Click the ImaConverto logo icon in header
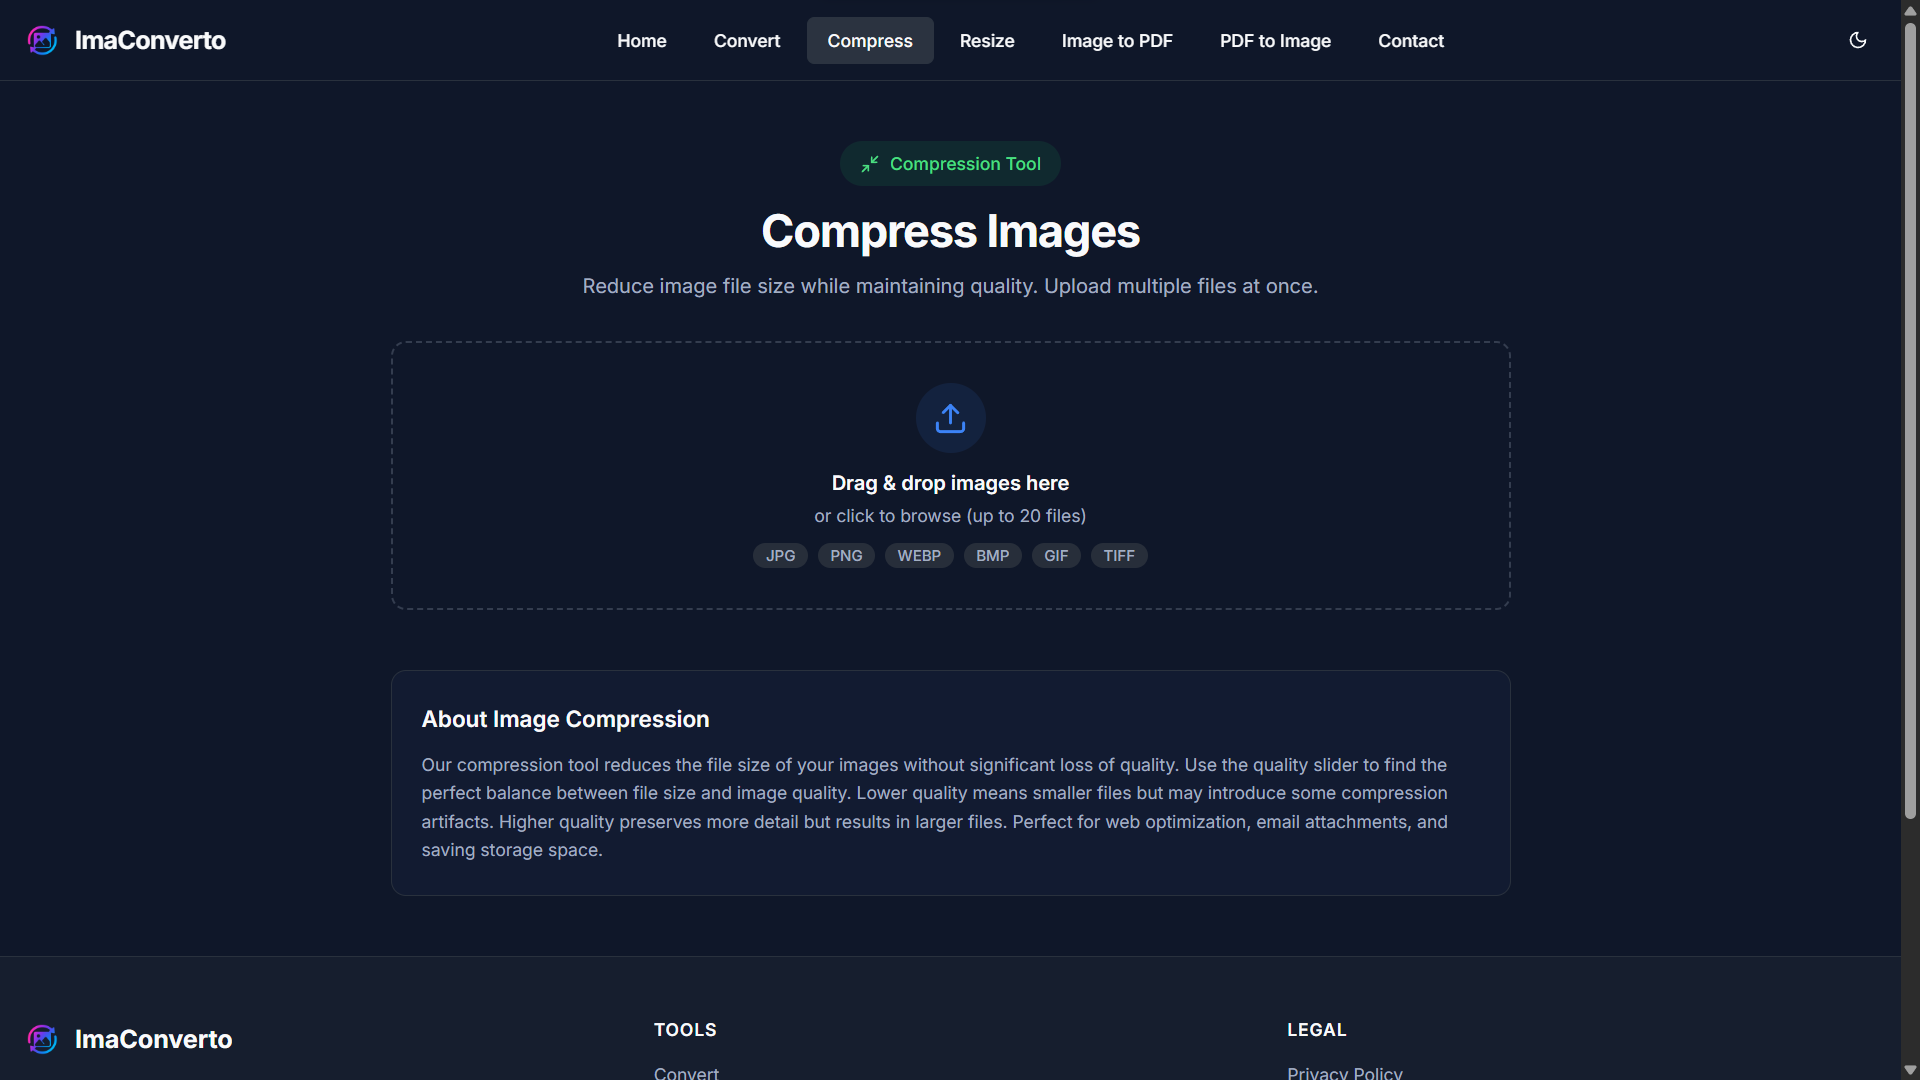Screen dimensions: 1920x1080 tap(42, 40)
